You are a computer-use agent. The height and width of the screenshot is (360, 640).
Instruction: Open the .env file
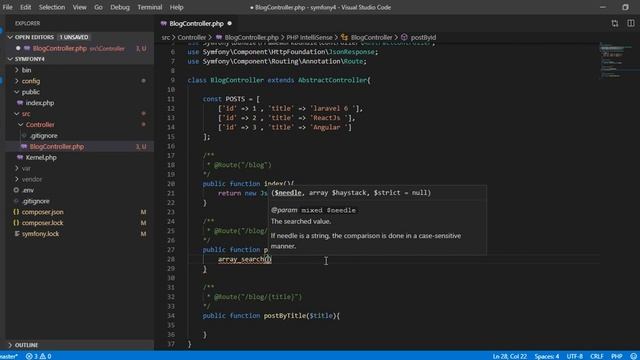click(28, 190)
